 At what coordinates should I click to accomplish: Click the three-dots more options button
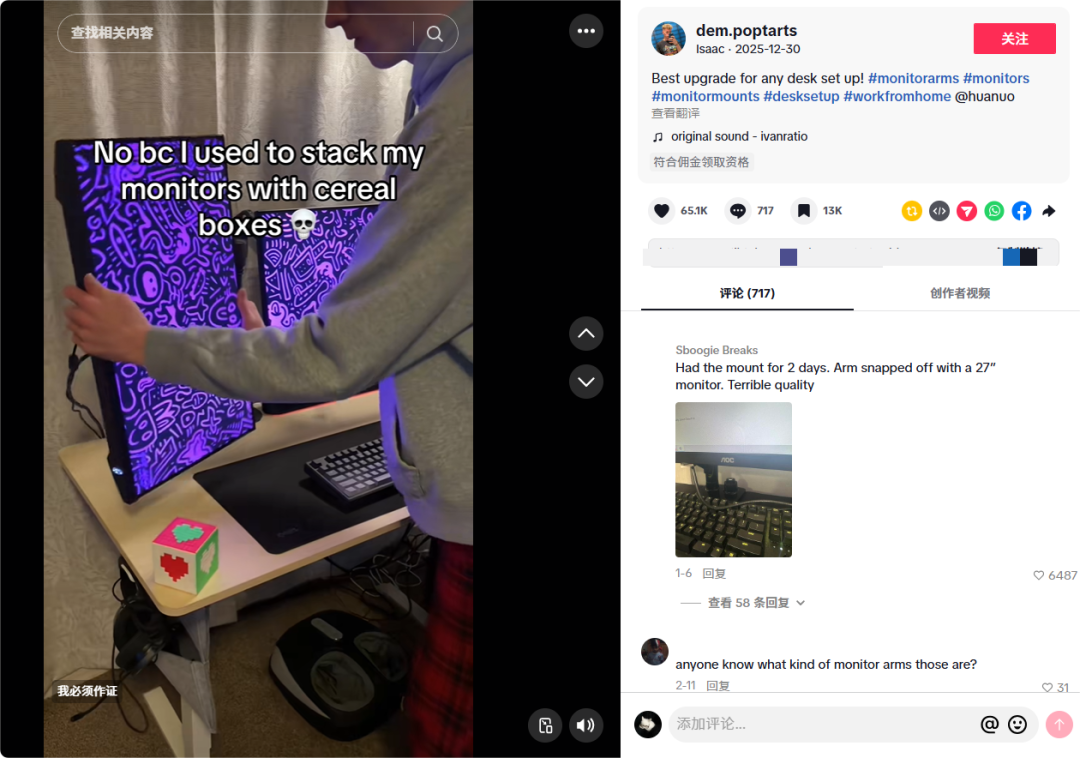click(586, 31)
